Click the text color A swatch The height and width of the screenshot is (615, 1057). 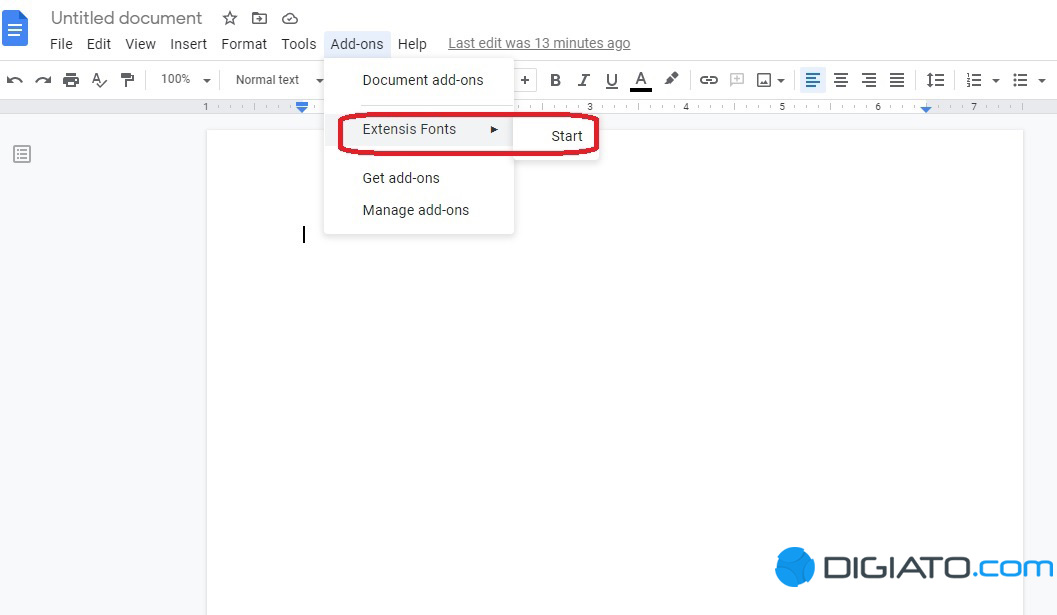[x=641, y=80]
